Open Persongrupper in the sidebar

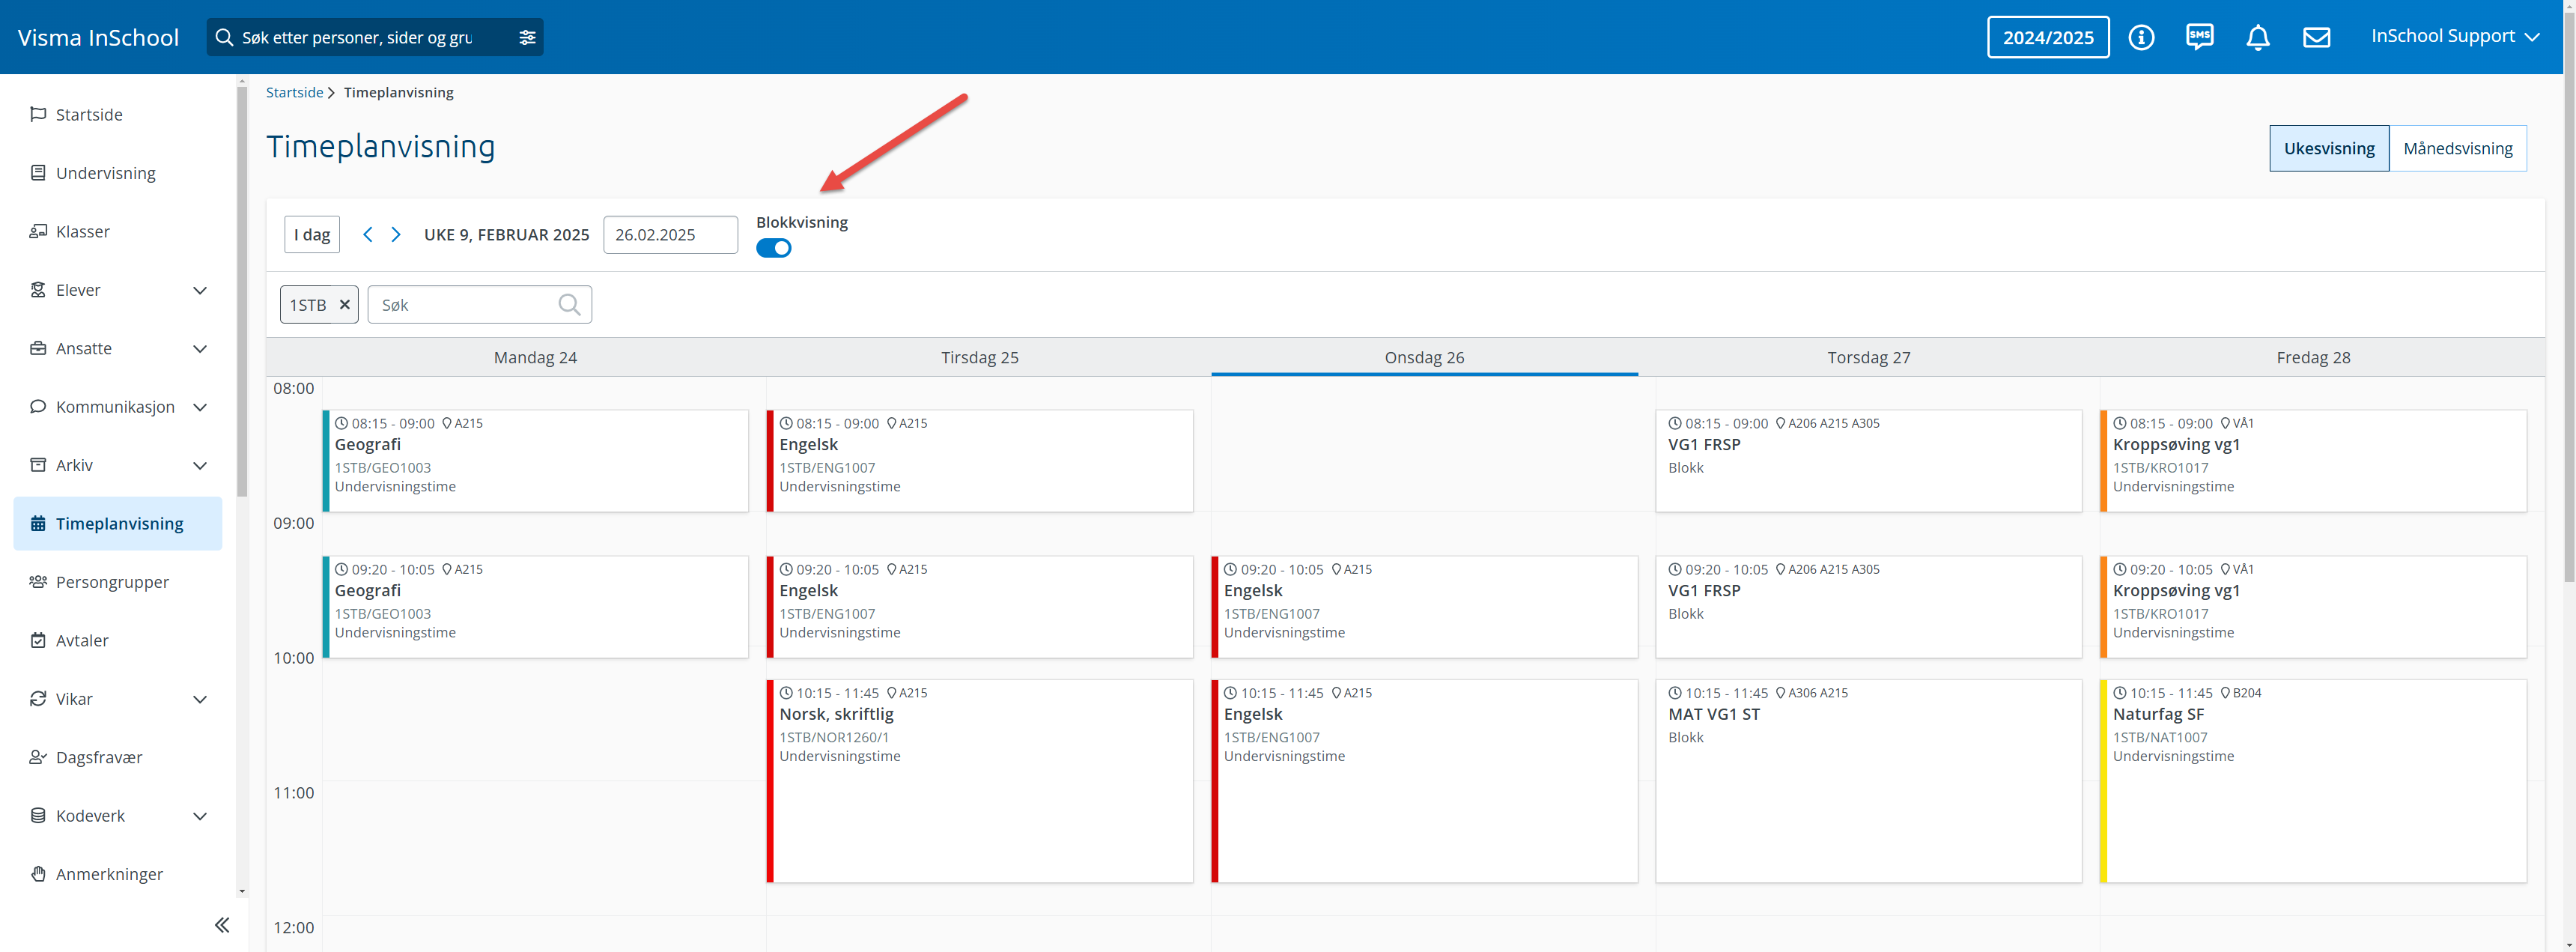(112, 582)
